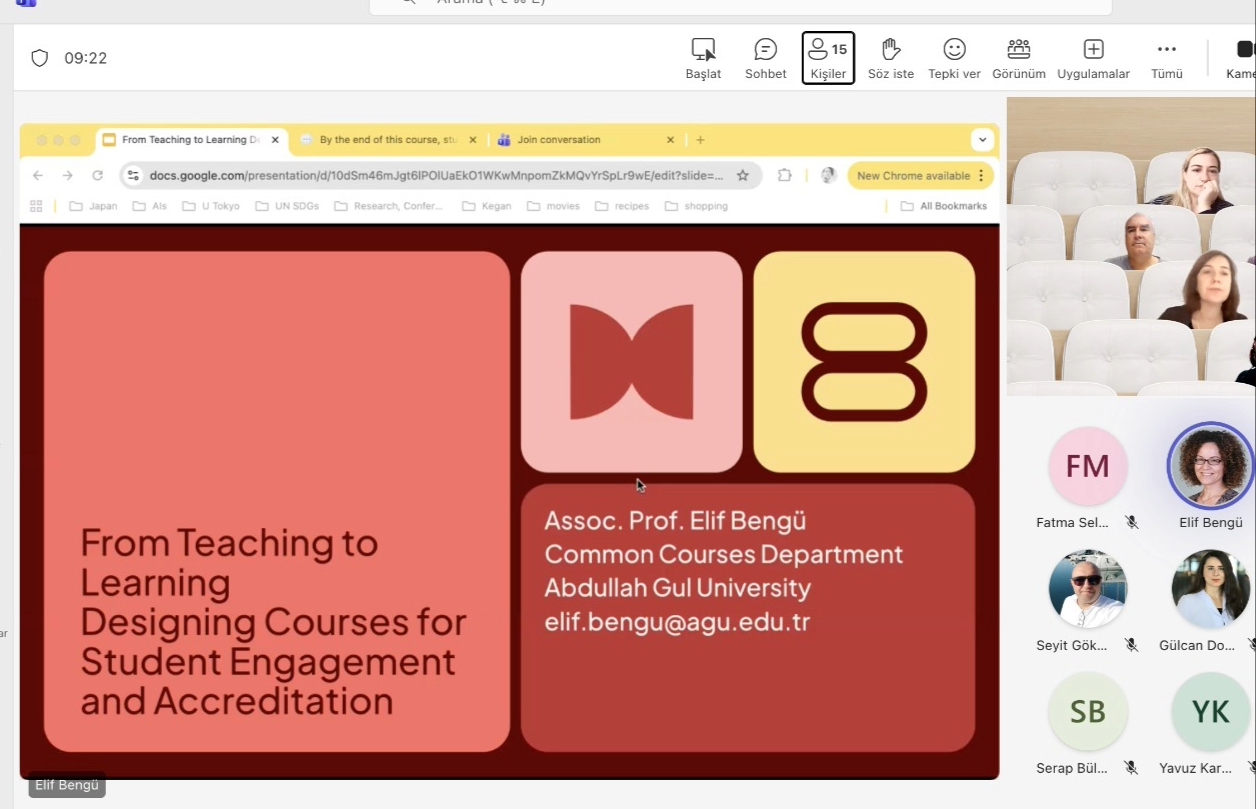The height and width of the screenshot is (809, 1256).
Task: Click muted mic icon beside Seyit Gök...
Action: click(x=1131, y=645)
